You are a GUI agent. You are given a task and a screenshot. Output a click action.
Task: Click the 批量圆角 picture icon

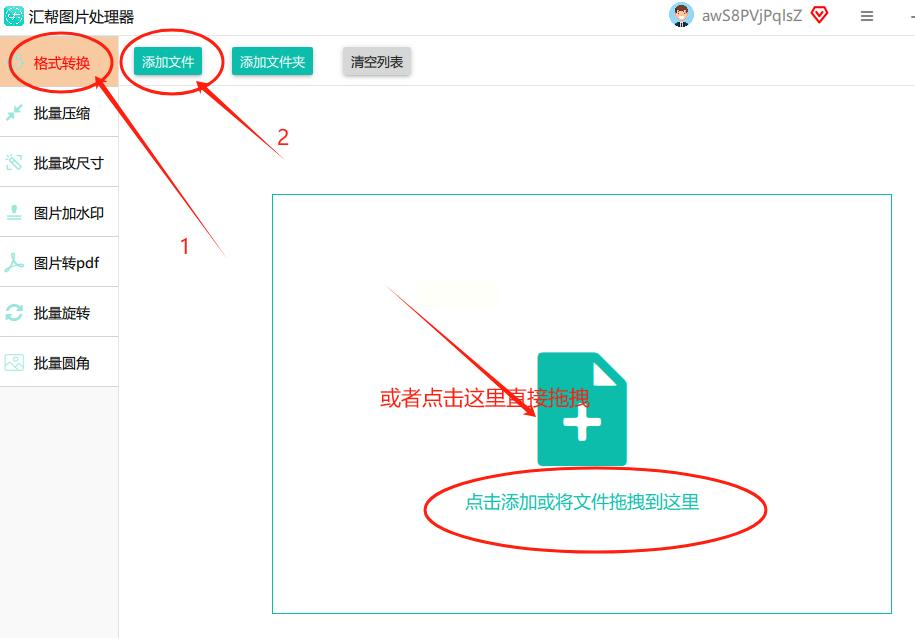coord(14,363)
